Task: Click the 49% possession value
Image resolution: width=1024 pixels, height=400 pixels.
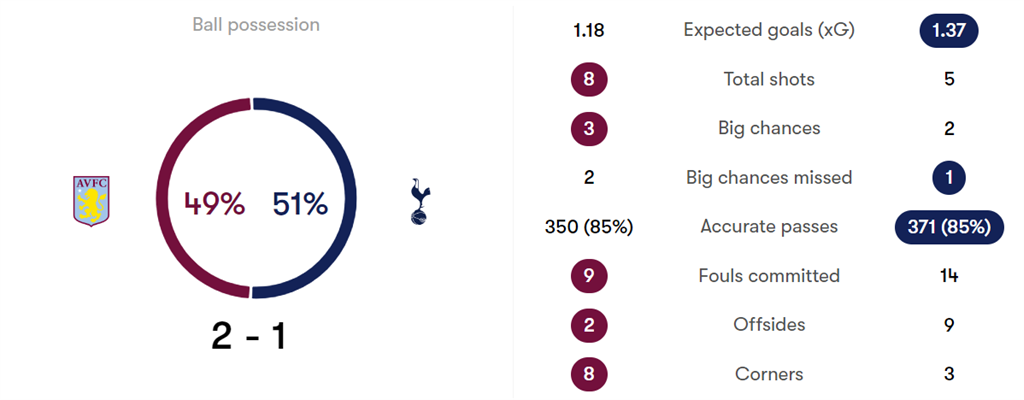Action: pyautogui.click(x=214, y=204)
